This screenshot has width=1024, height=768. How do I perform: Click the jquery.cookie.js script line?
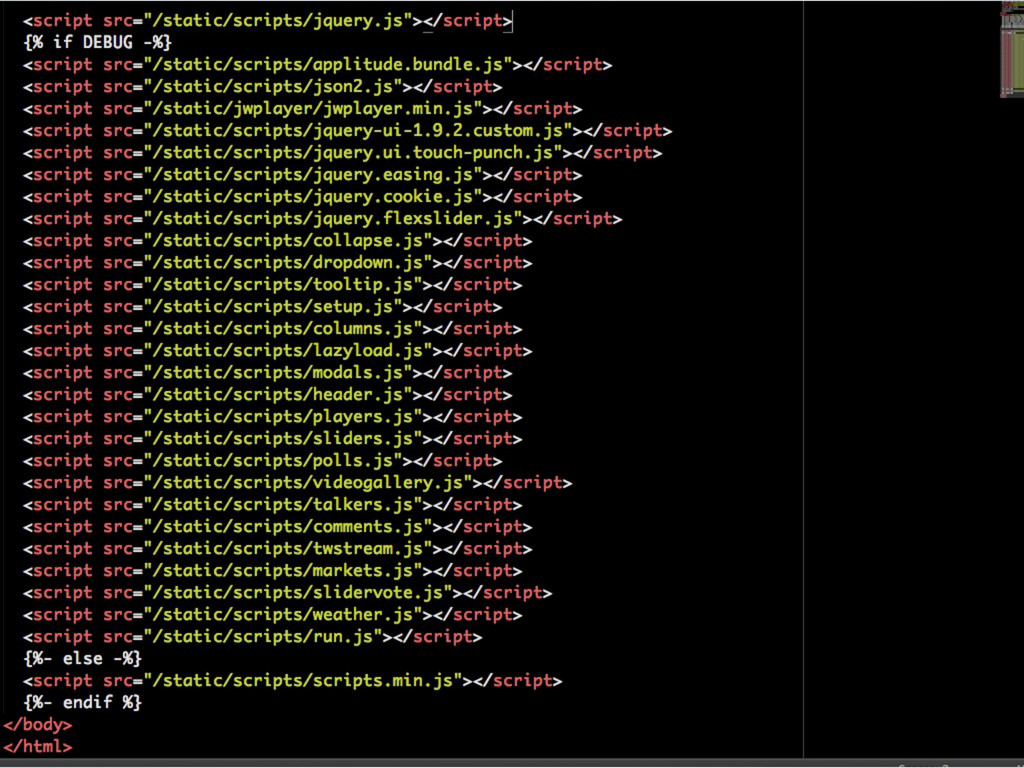pos(302,197)
